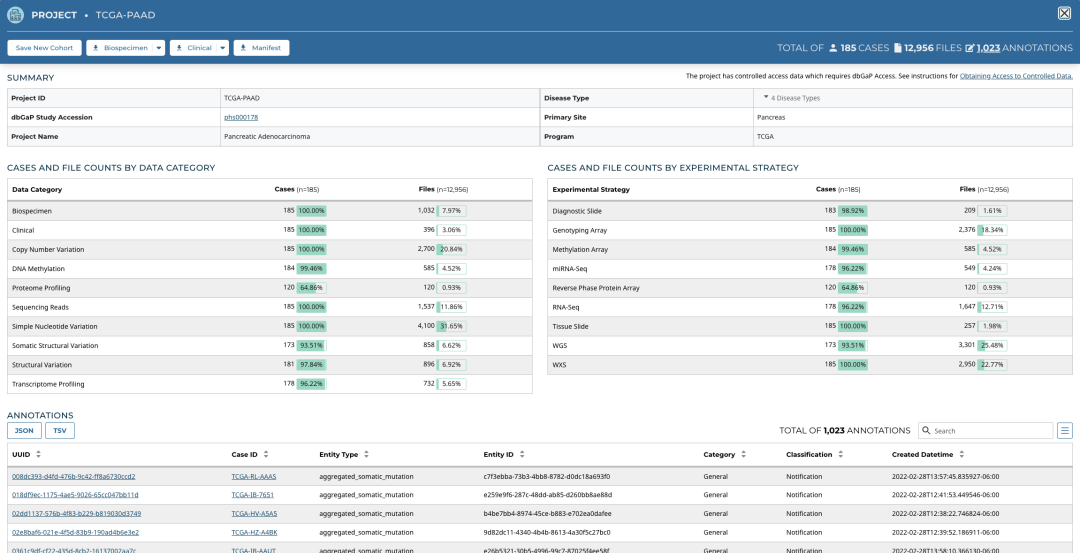Image resolution: width=1080 pixels, height=553 pixels.
Task: Click the Pancreas primary site value
Action: point(771,117)
